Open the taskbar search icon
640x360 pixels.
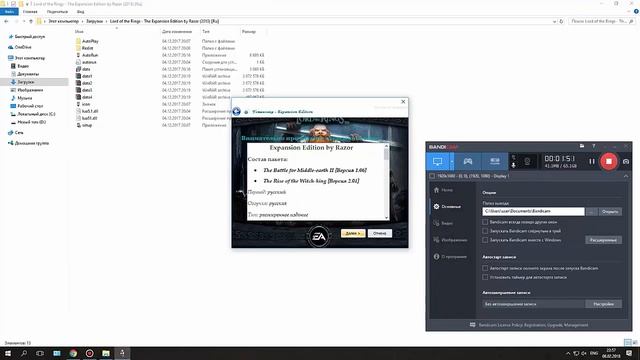pyautogui.click(x=24, y=353)
